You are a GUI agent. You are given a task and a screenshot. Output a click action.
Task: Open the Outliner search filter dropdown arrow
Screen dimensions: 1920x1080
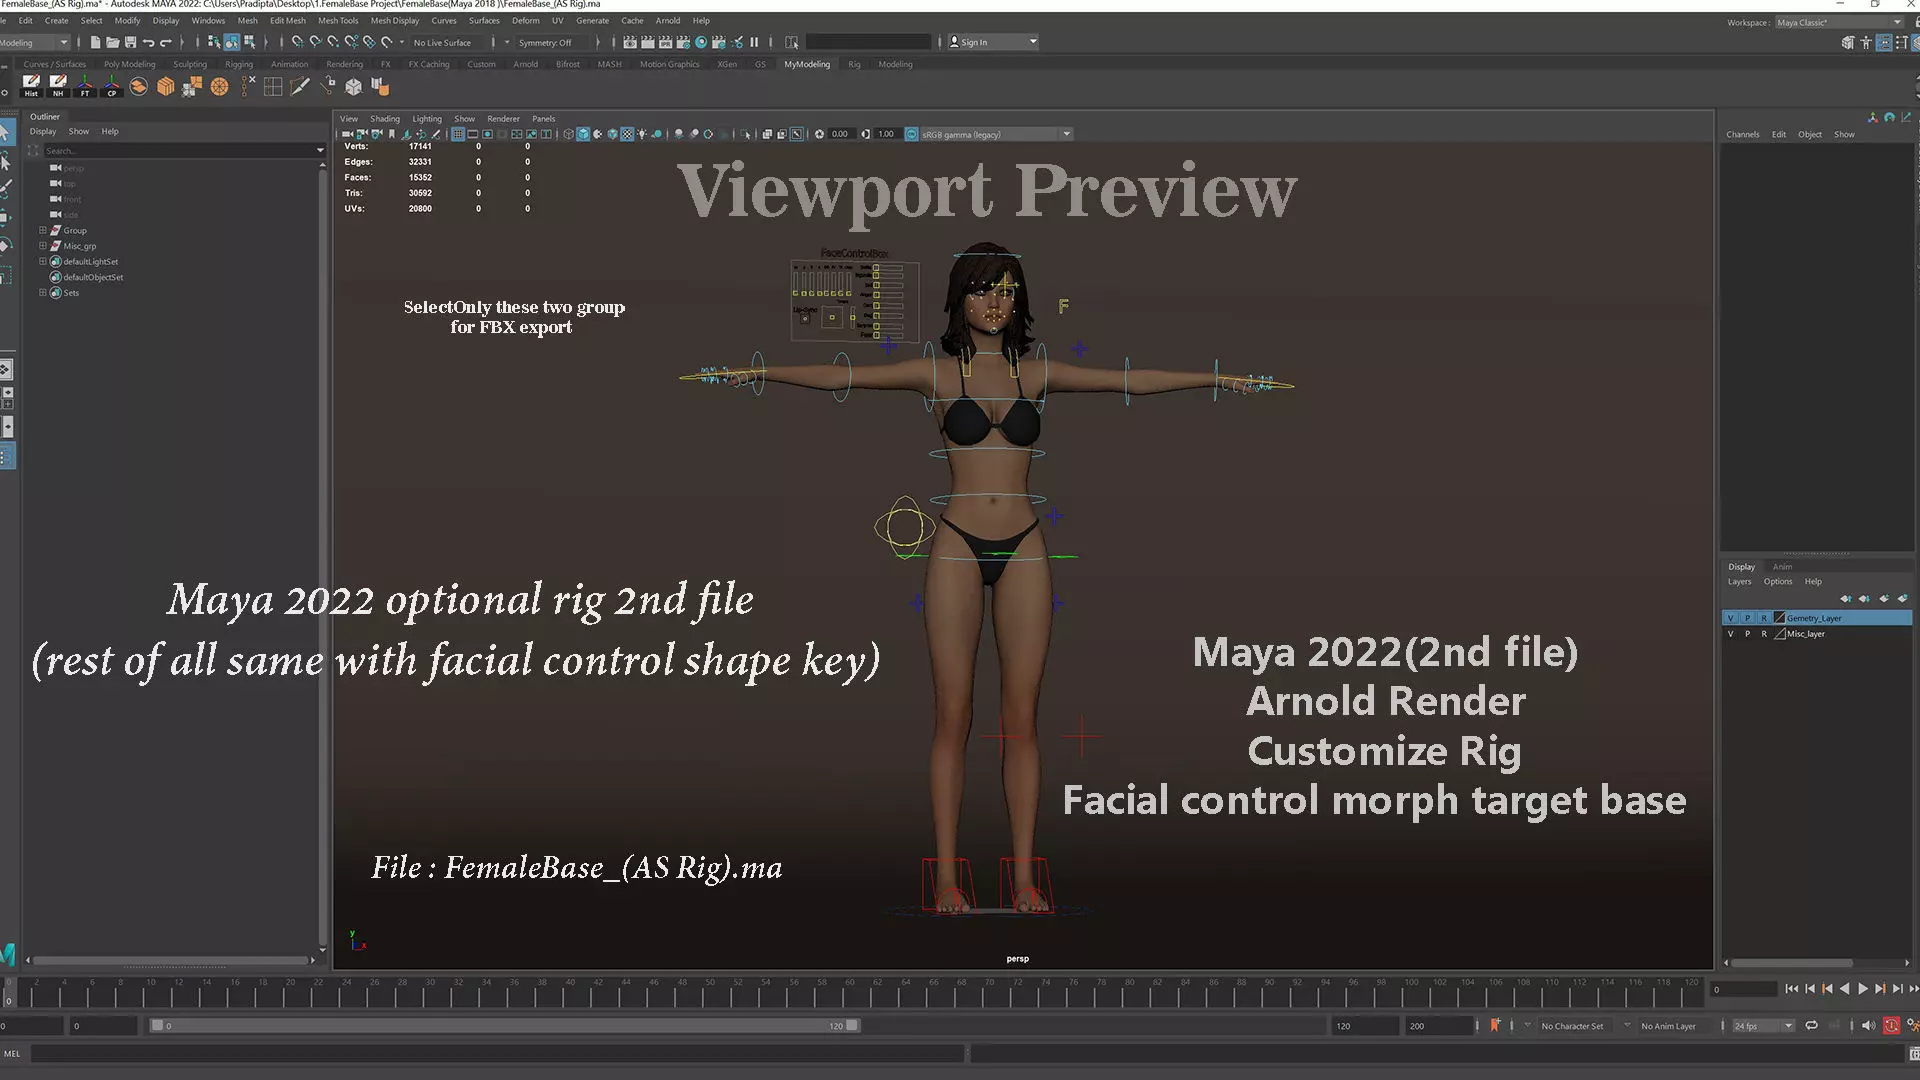pyautogui.click(x=320, y=151)
